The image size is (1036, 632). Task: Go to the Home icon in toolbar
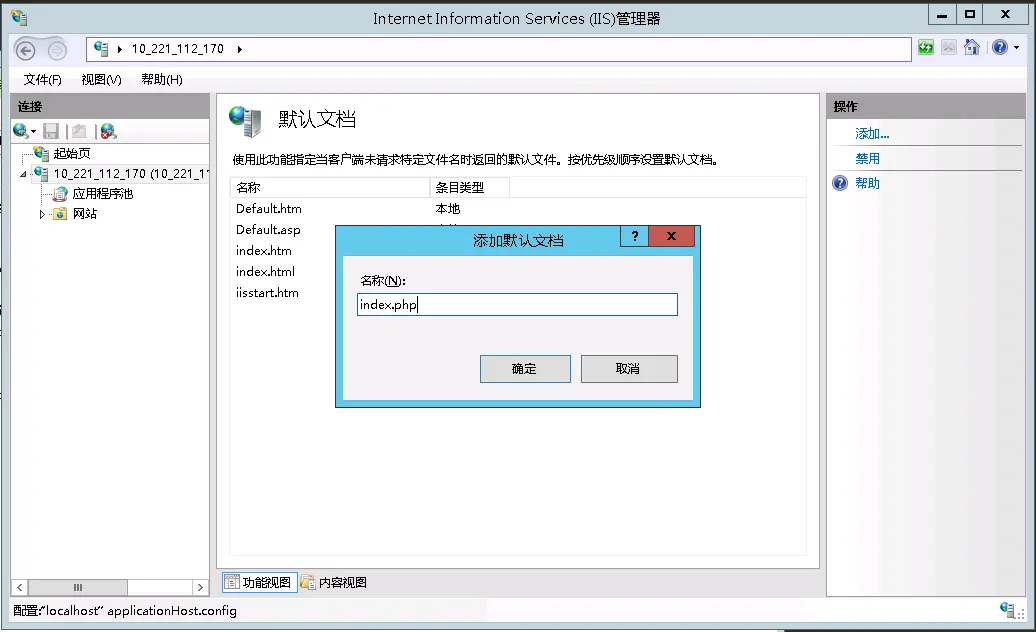(x=972, y=48)
